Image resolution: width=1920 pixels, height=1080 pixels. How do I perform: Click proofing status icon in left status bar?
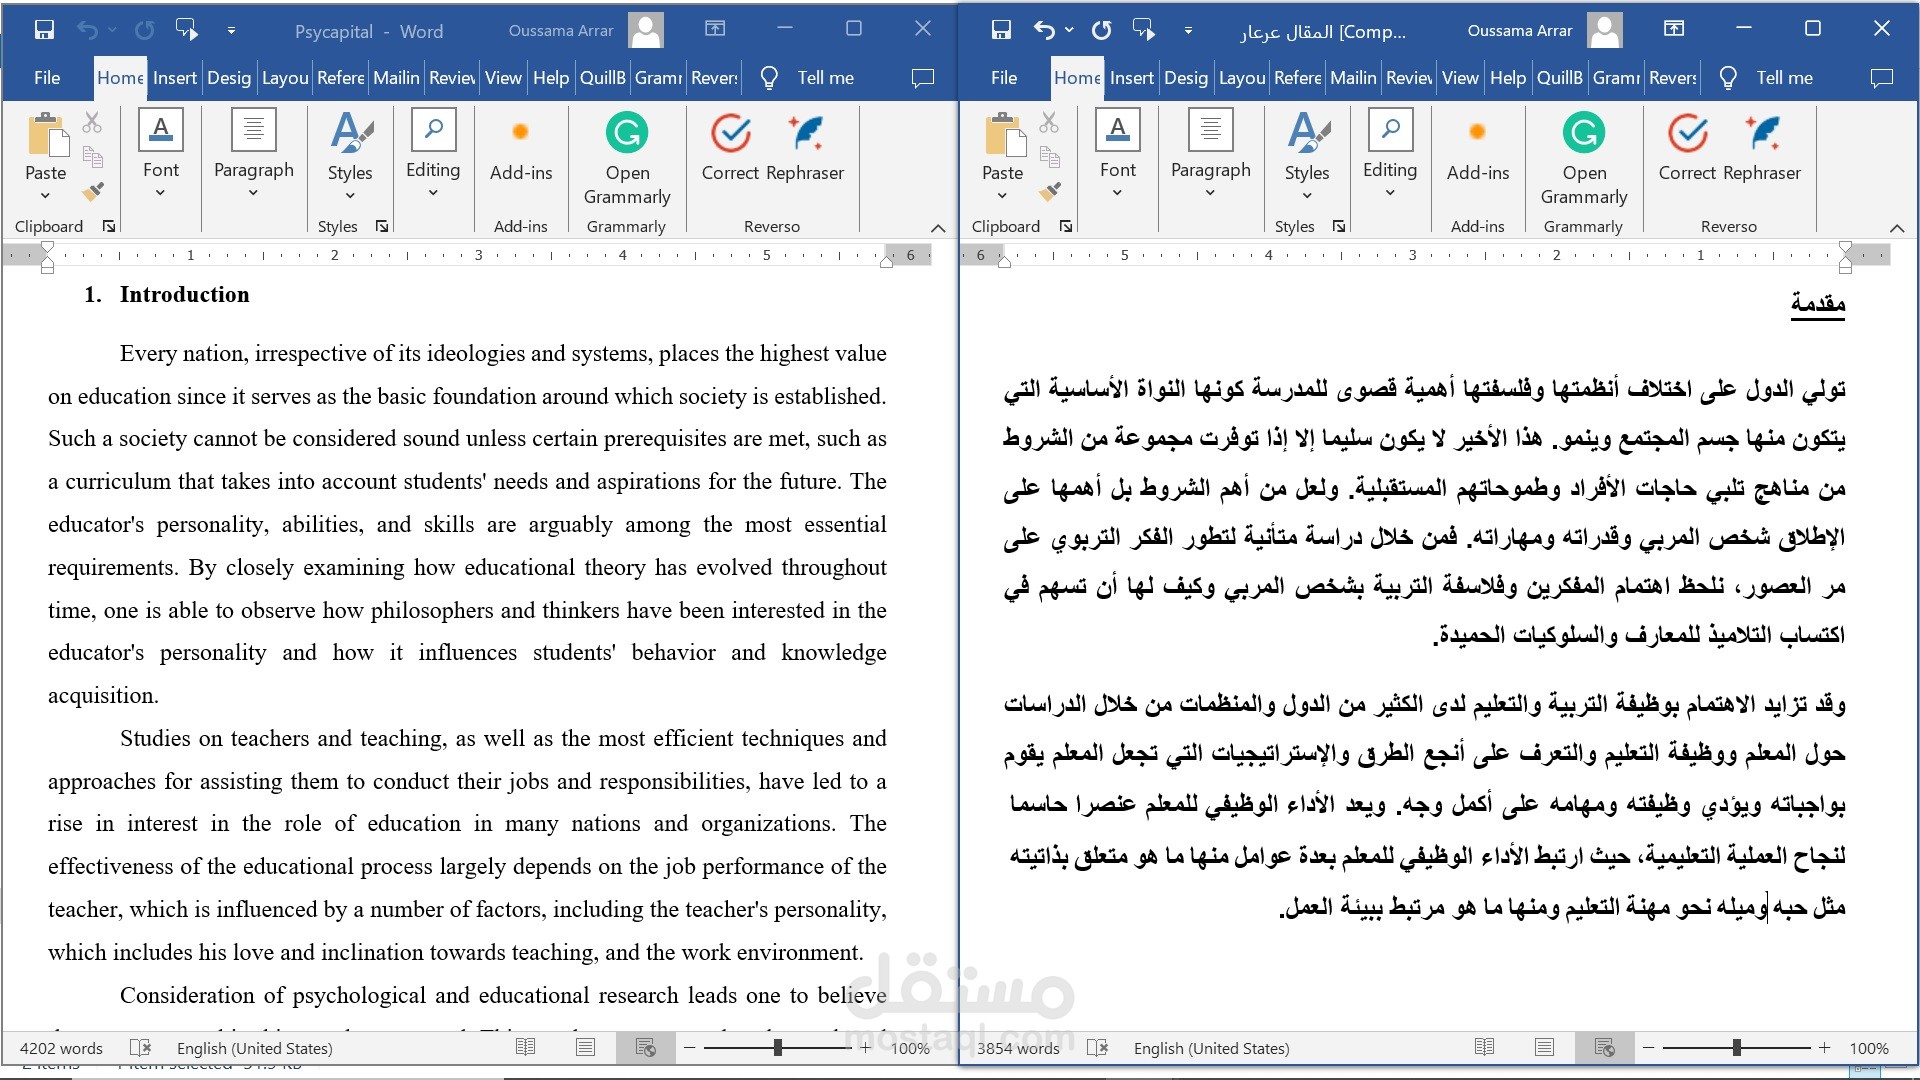point(140,1048)
